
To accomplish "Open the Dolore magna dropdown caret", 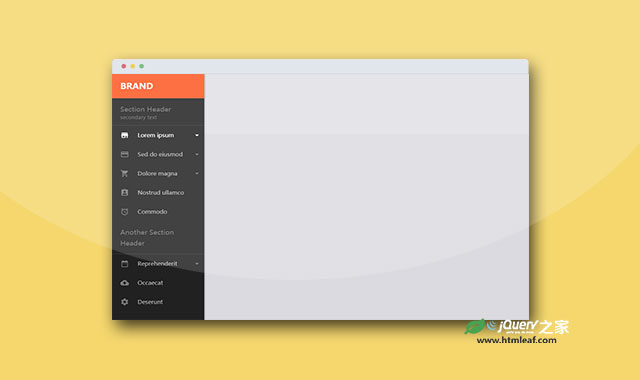I will 197,173.
